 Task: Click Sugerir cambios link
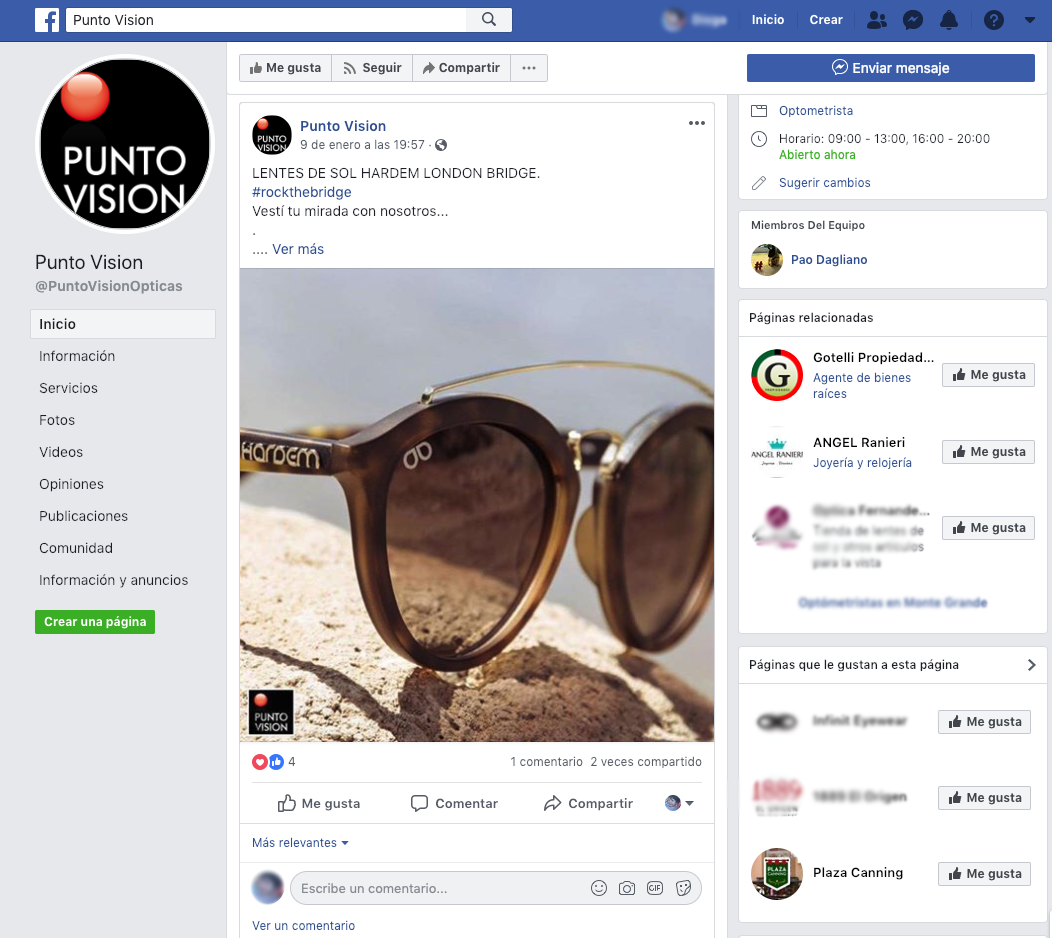pos(825,183)
